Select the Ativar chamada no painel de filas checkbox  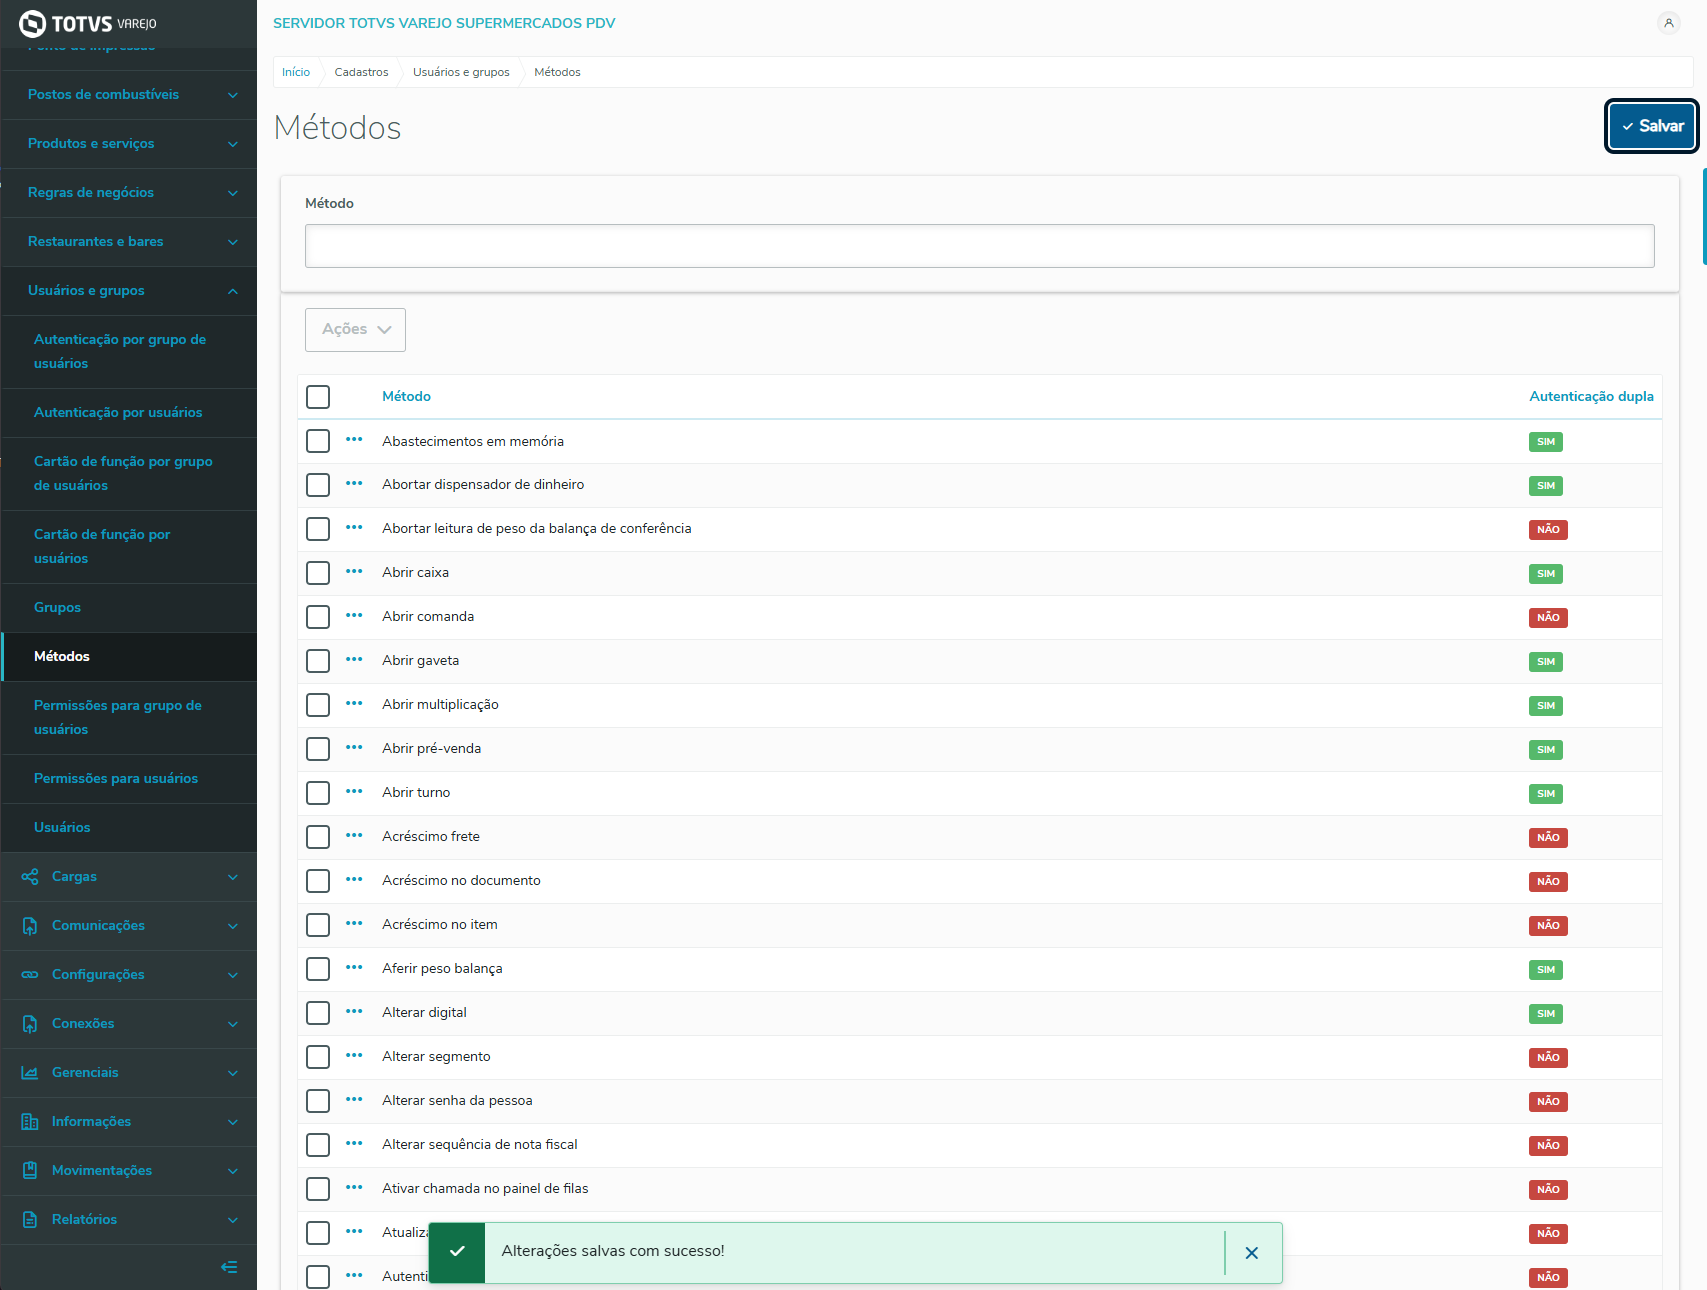pos(318,1189)
